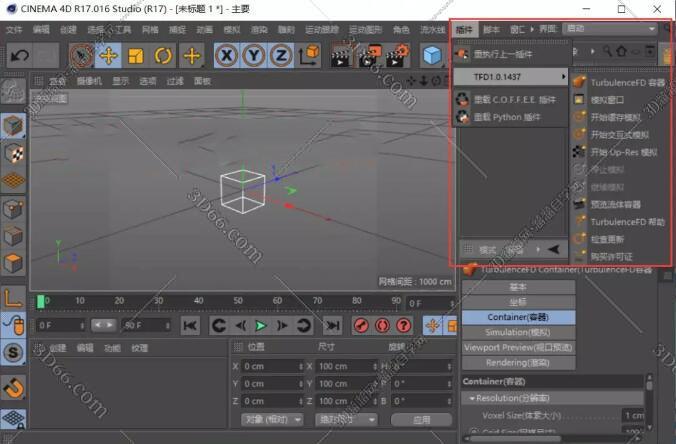Choose 开始缓存模拟 menu entry
The image size is (676, 444).
pos(622,117)
